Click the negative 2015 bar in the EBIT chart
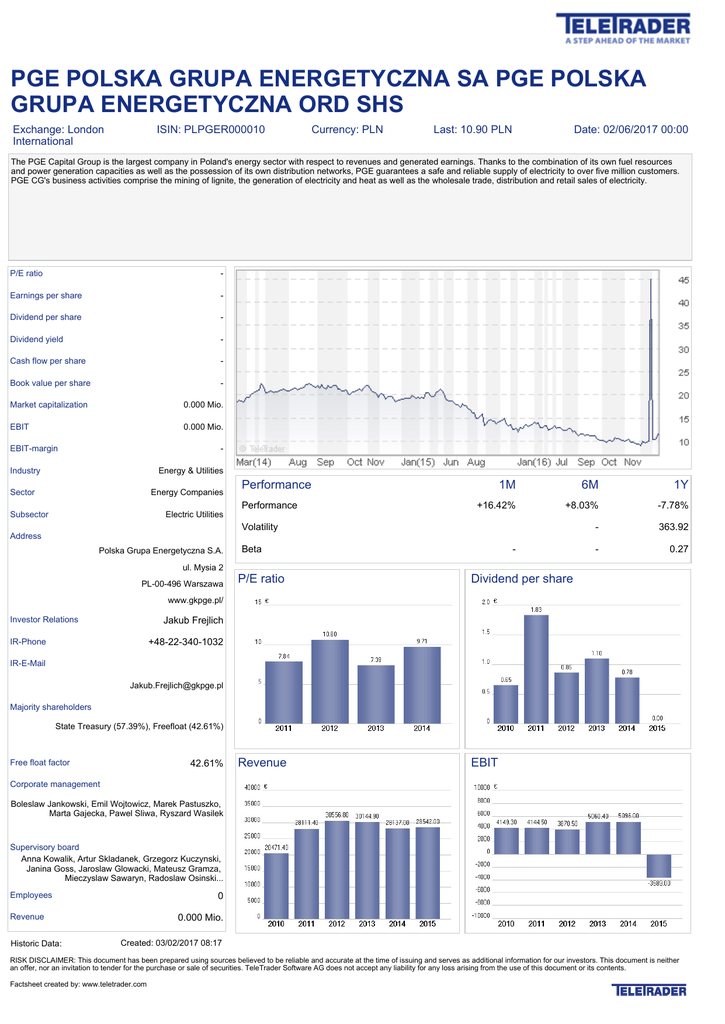This screenshot has width=725, height=1024. [658, 866]
